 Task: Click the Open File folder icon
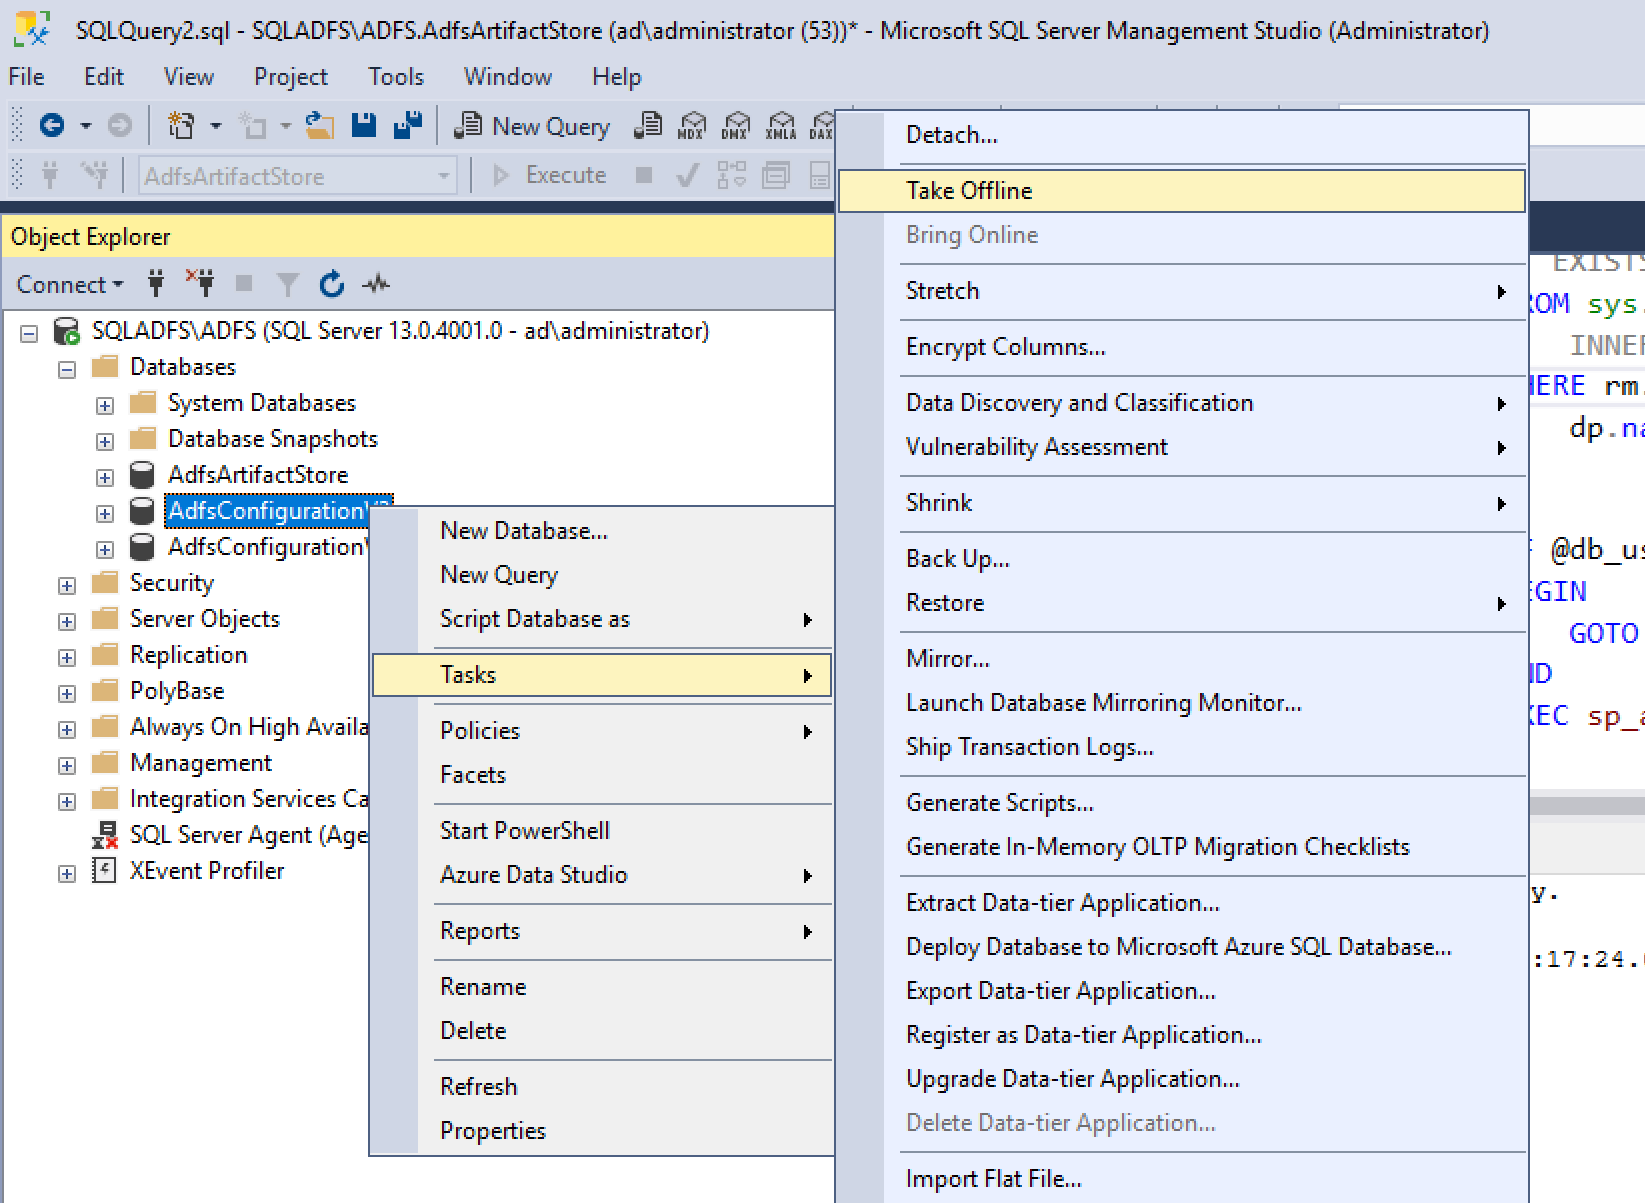(x=320, y=125)
